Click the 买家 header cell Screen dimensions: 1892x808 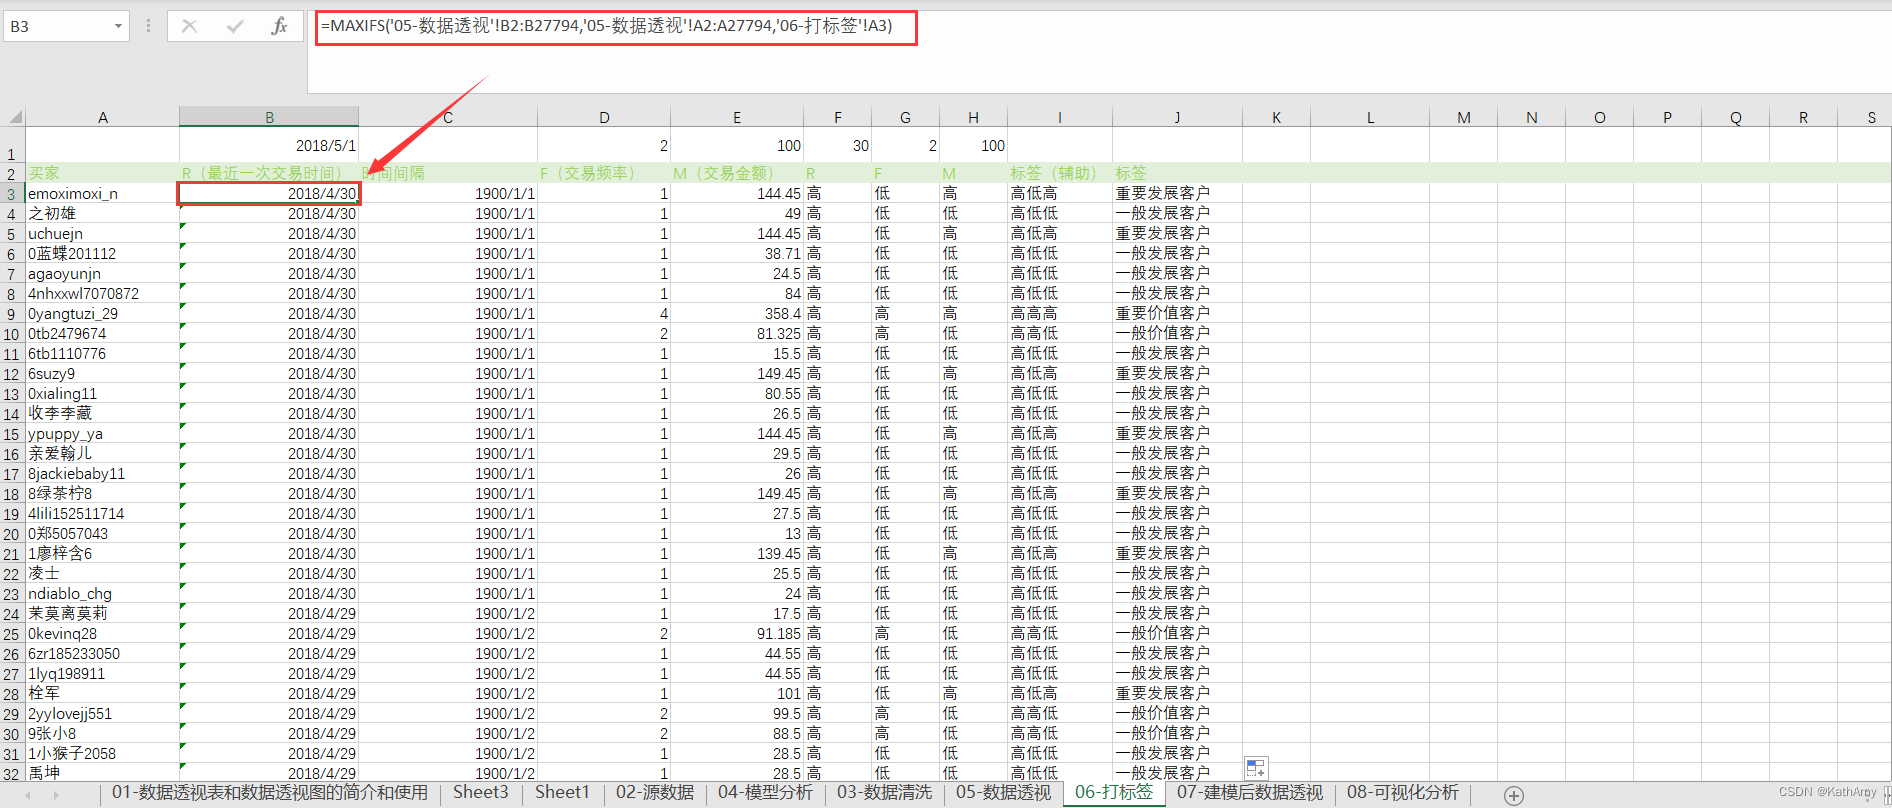coord(102,173)
